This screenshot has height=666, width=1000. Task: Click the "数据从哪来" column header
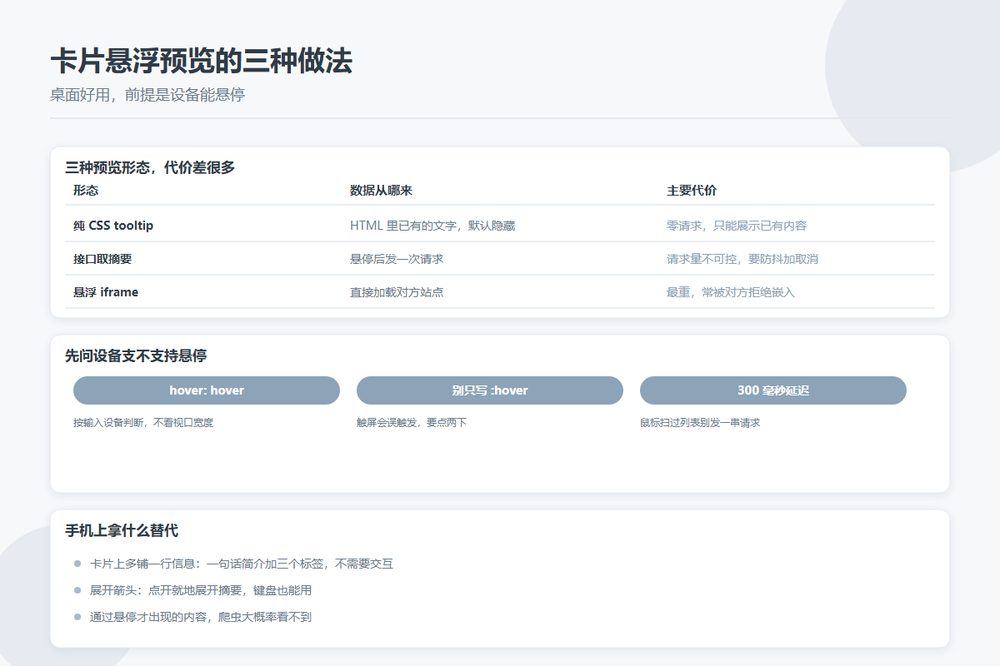point(381,190)
